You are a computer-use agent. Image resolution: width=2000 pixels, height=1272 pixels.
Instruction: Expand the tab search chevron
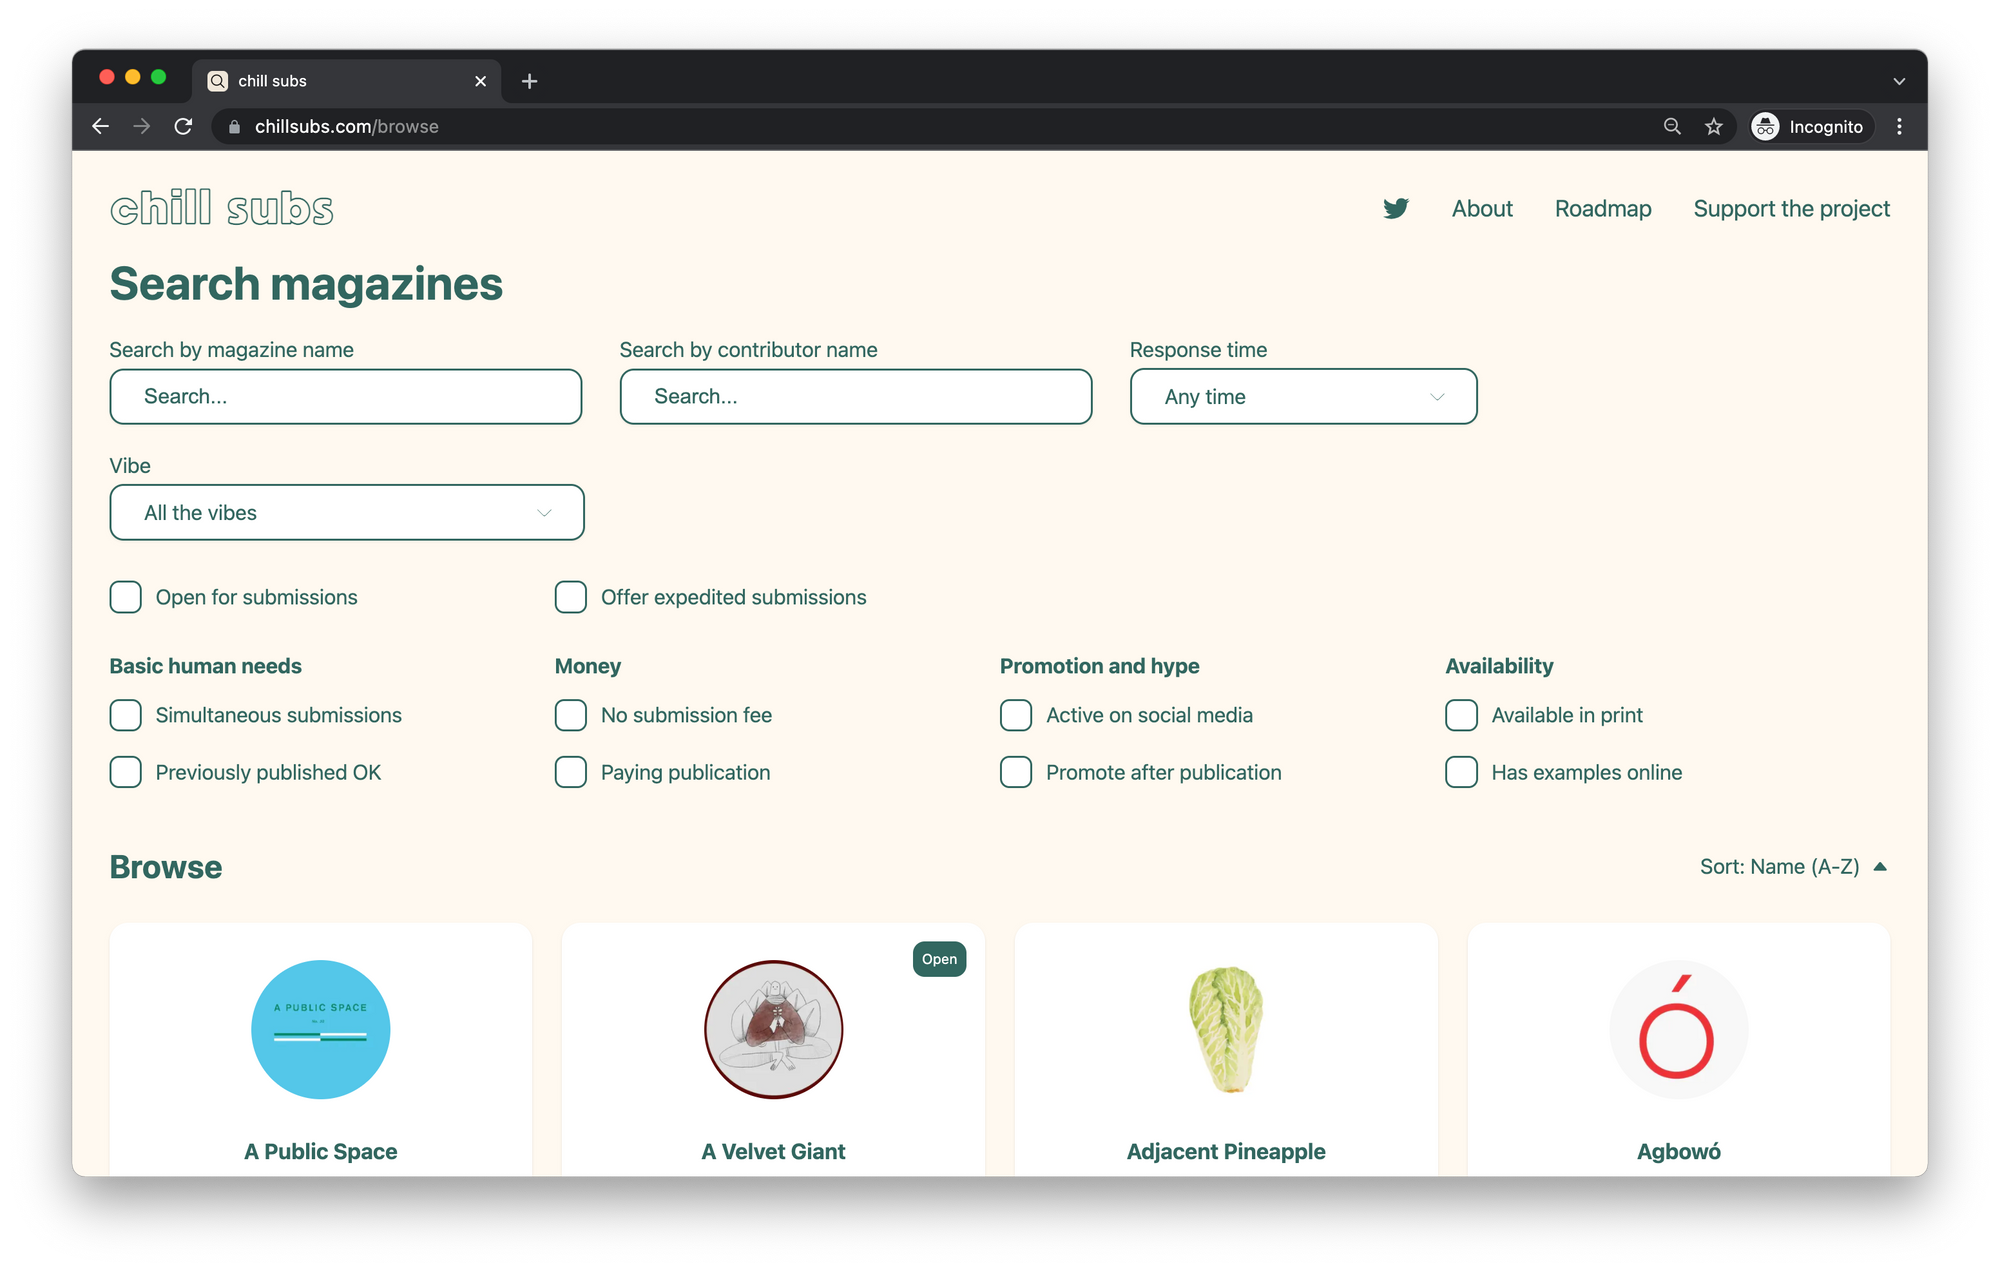point(1899,81)
